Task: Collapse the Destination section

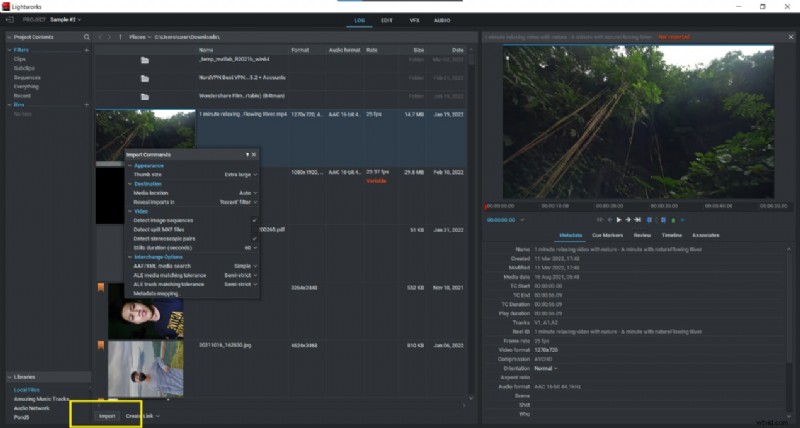Action: 130,184
